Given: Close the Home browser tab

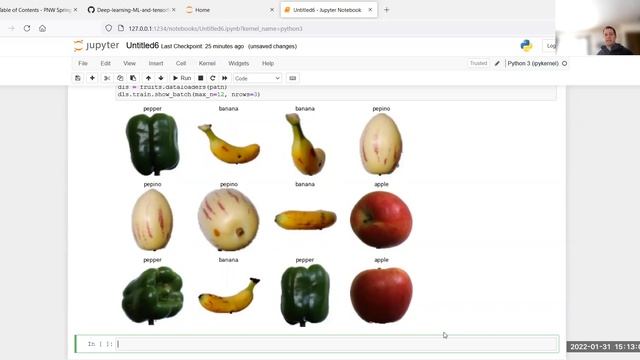Looking at the screenshot, I should coord(272,10).
